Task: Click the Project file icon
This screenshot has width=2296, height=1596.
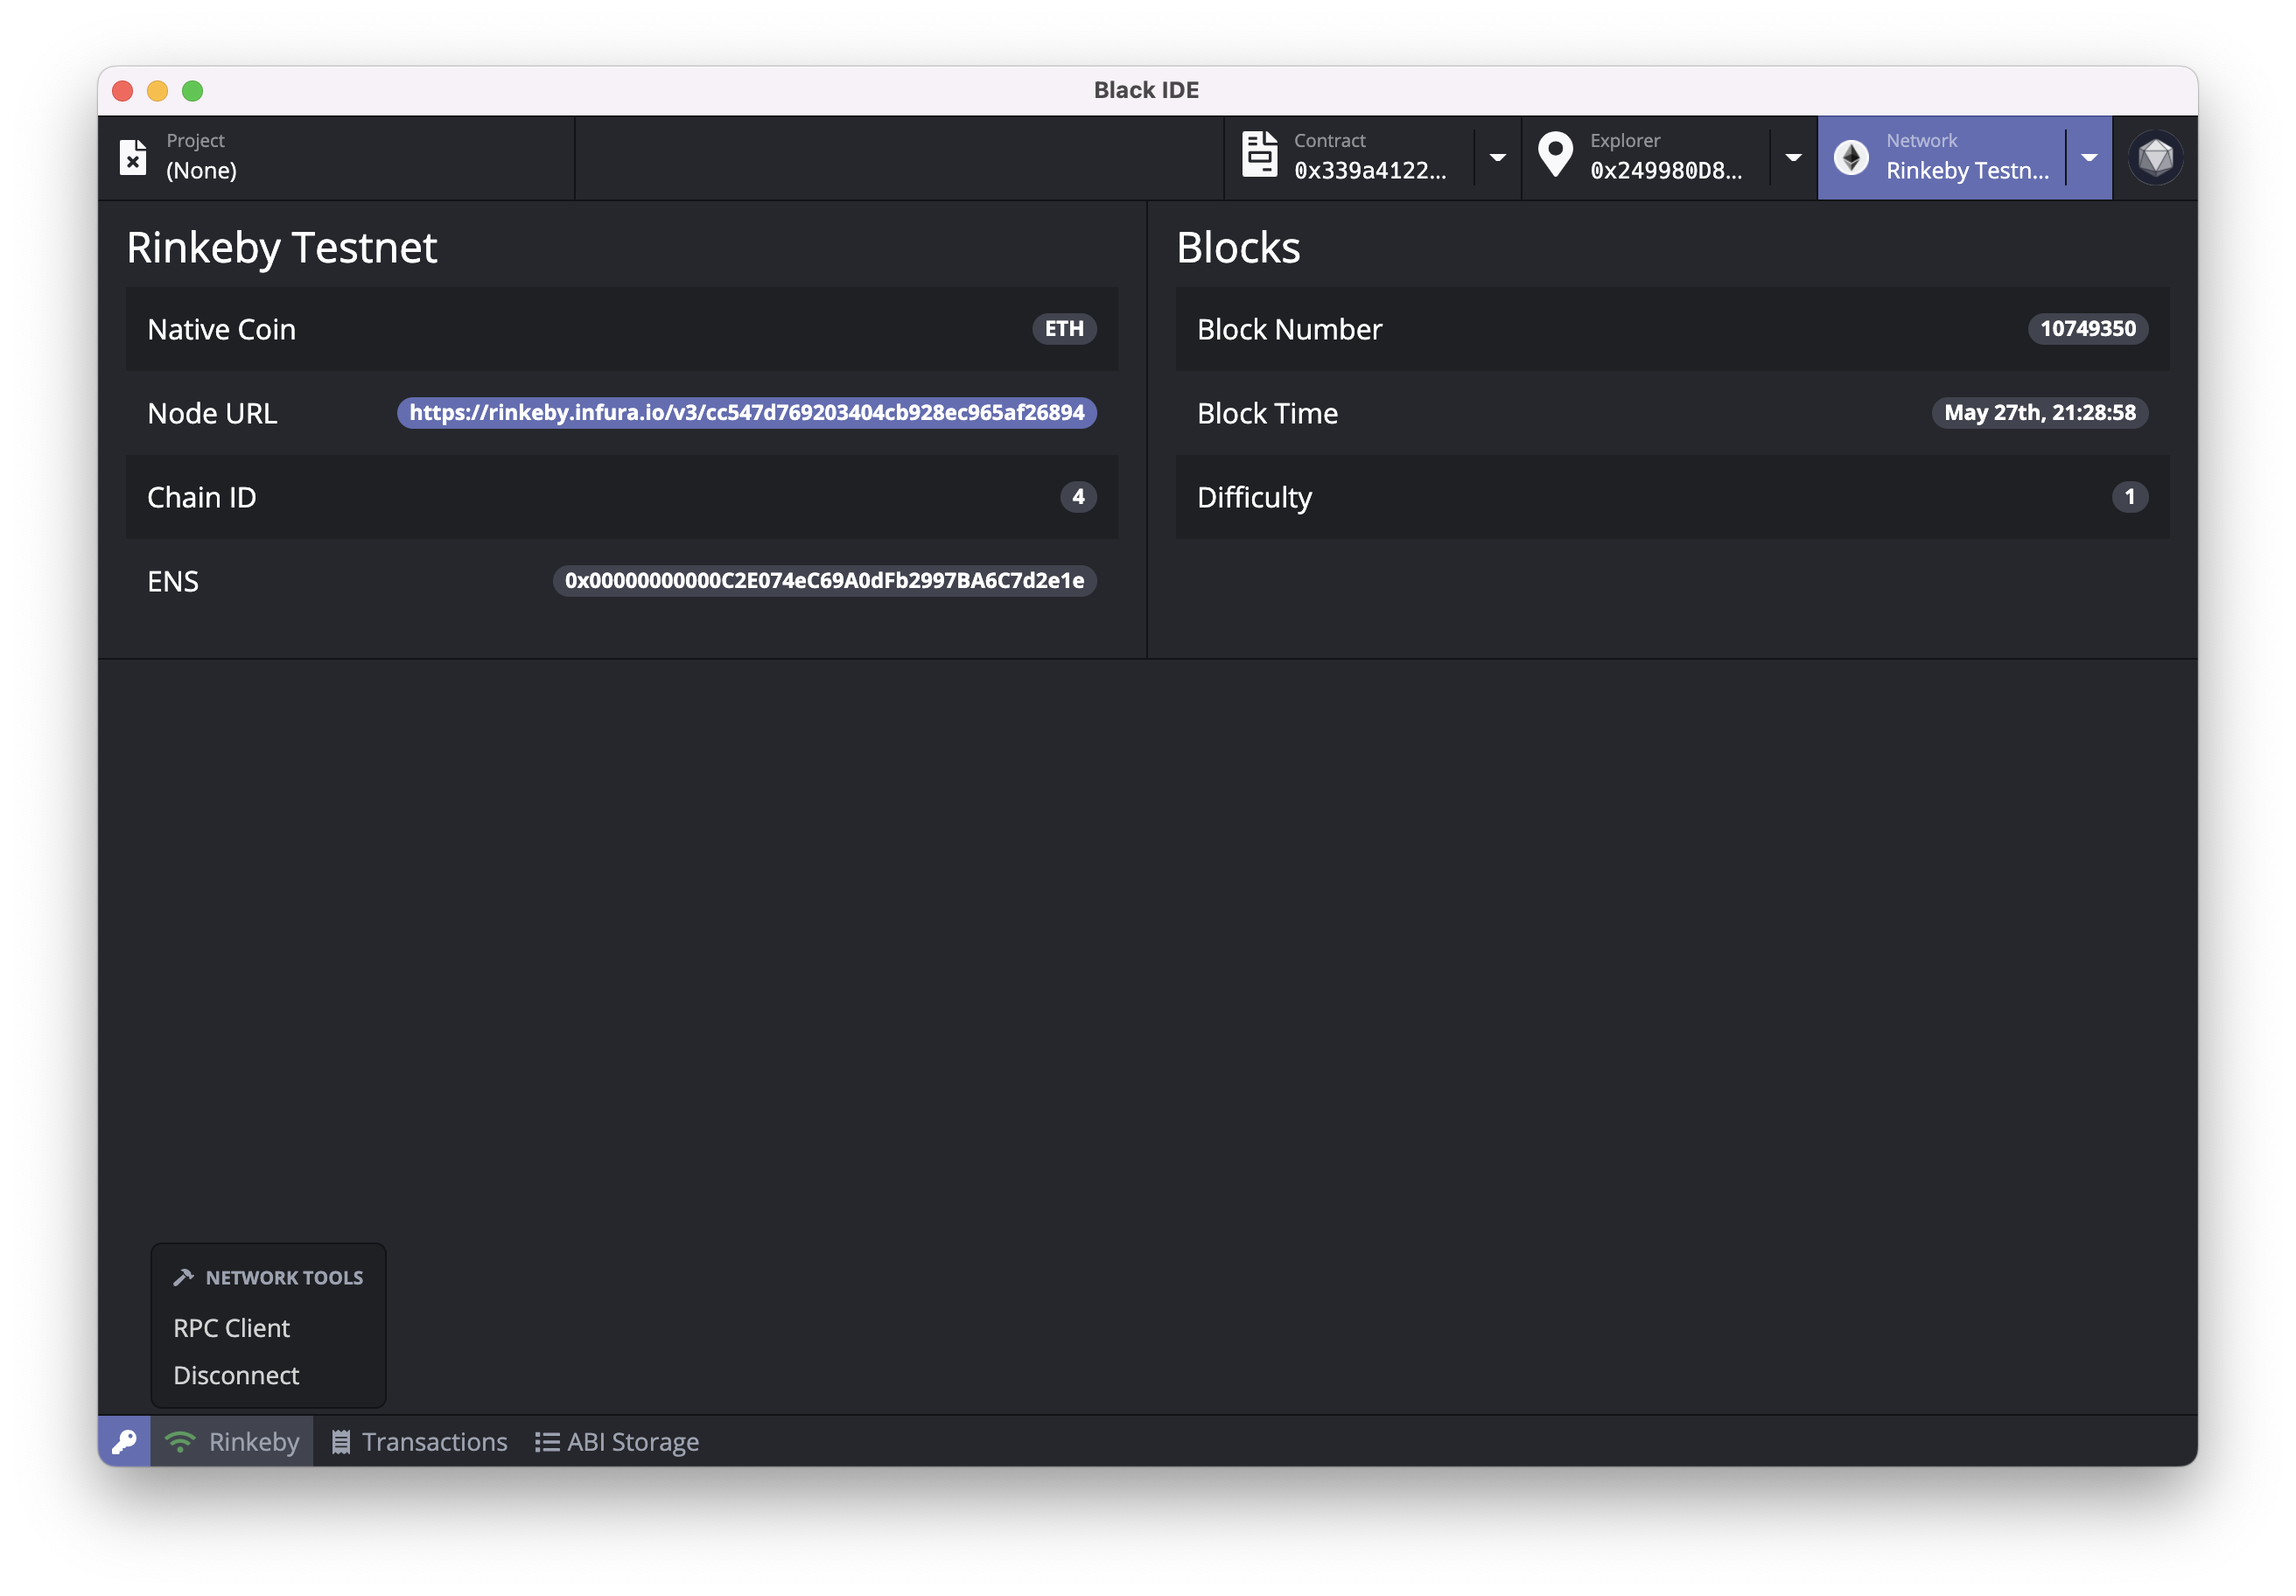Action: pos(133,157)
